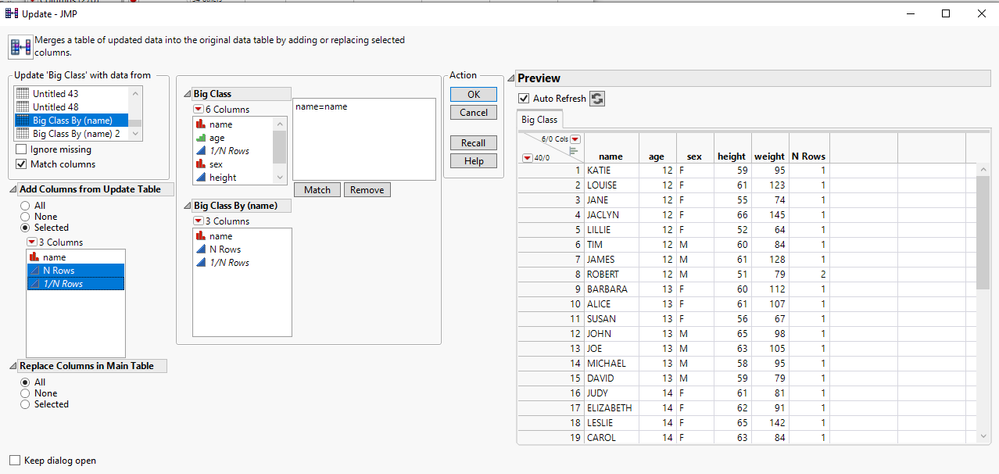Open the Add Columns 3 Columns red triangle menu

click(31, 242)
